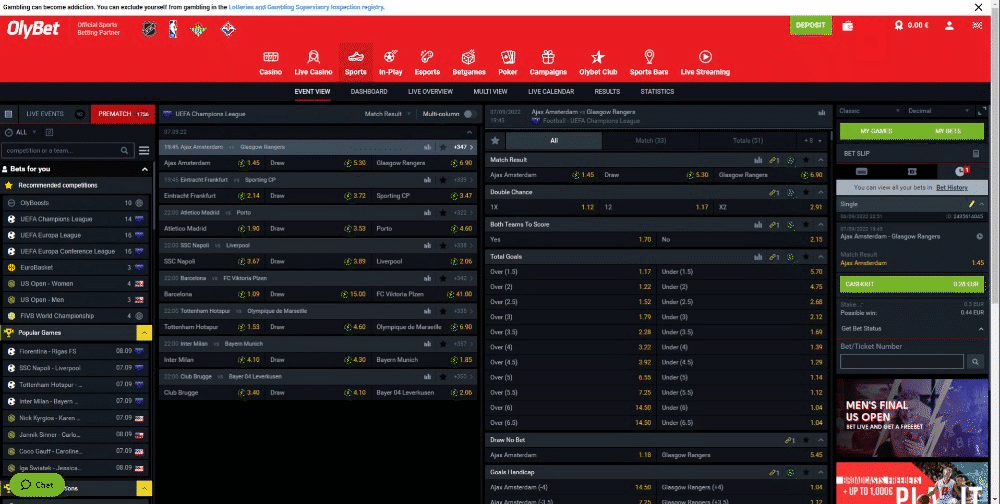Click the green Deposit button
The image size is (1000, 504).
810,26
